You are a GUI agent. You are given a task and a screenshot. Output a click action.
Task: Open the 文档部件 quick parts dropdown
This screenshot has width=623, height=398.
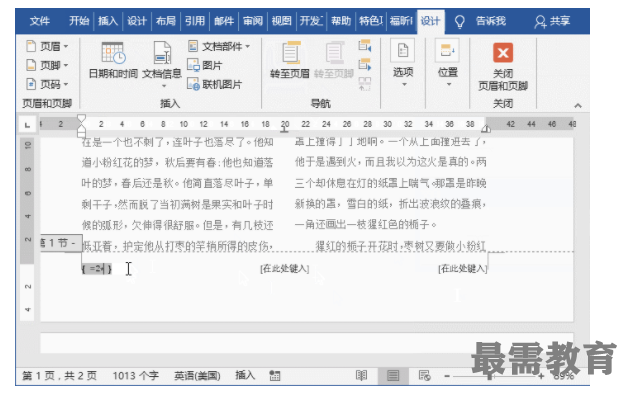coord(219,46)
